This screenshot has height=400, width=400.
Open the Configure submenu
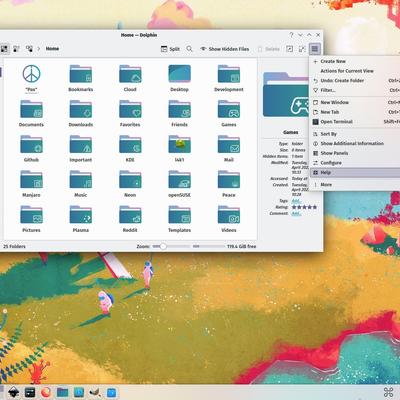click(x=355, y=163)
